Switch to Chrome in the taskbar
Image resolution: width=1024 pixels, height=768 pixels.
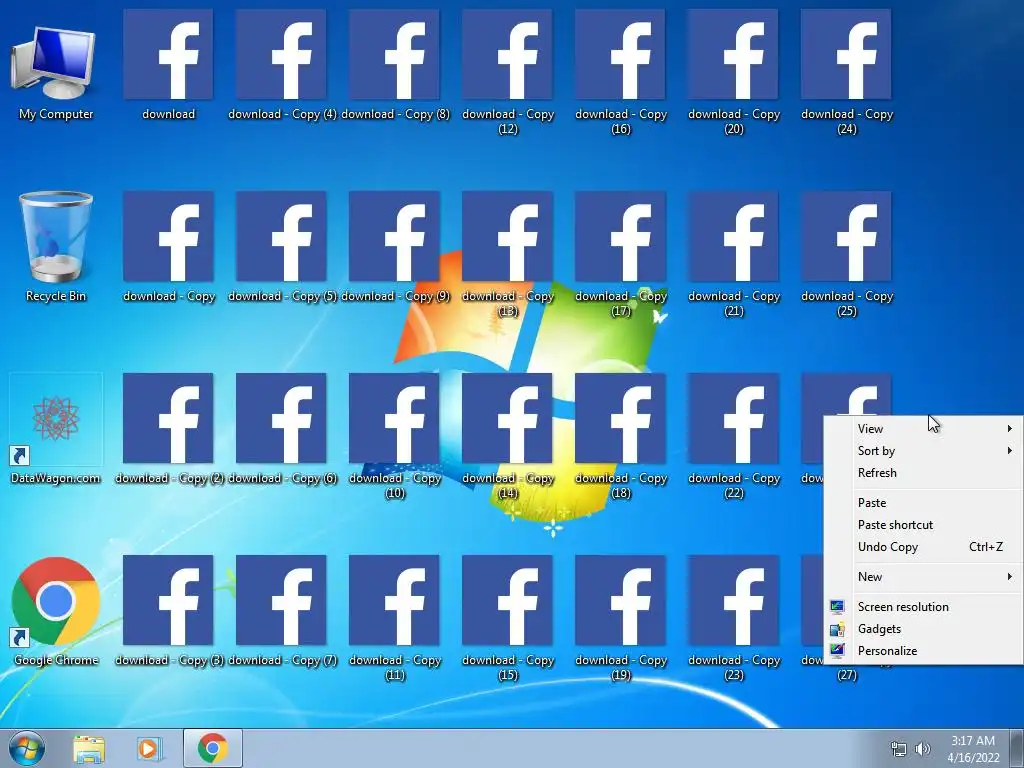pyautogui.click(x=213, y=748)
